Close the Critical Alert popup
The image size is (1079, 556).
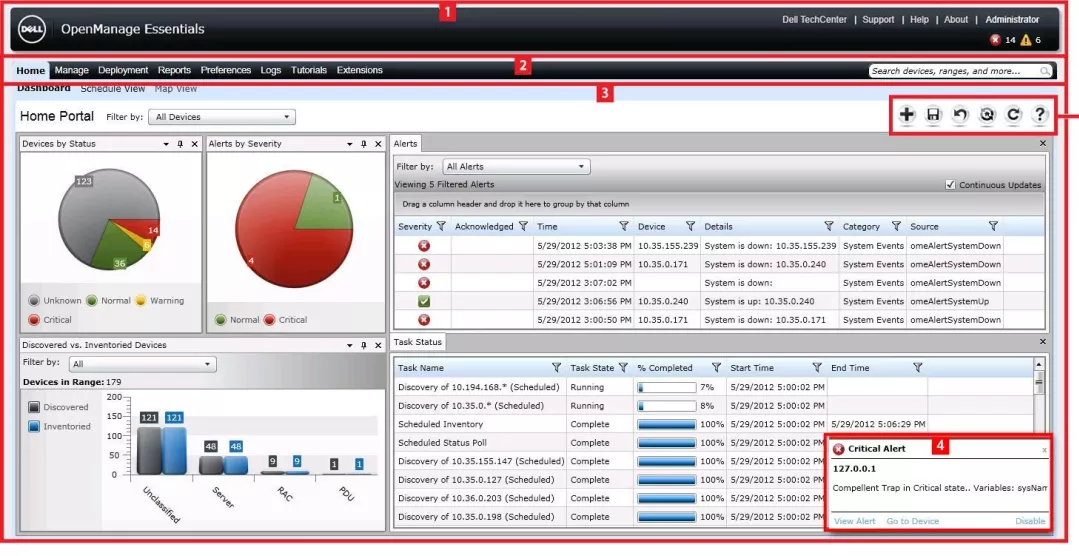point(1044,450)
